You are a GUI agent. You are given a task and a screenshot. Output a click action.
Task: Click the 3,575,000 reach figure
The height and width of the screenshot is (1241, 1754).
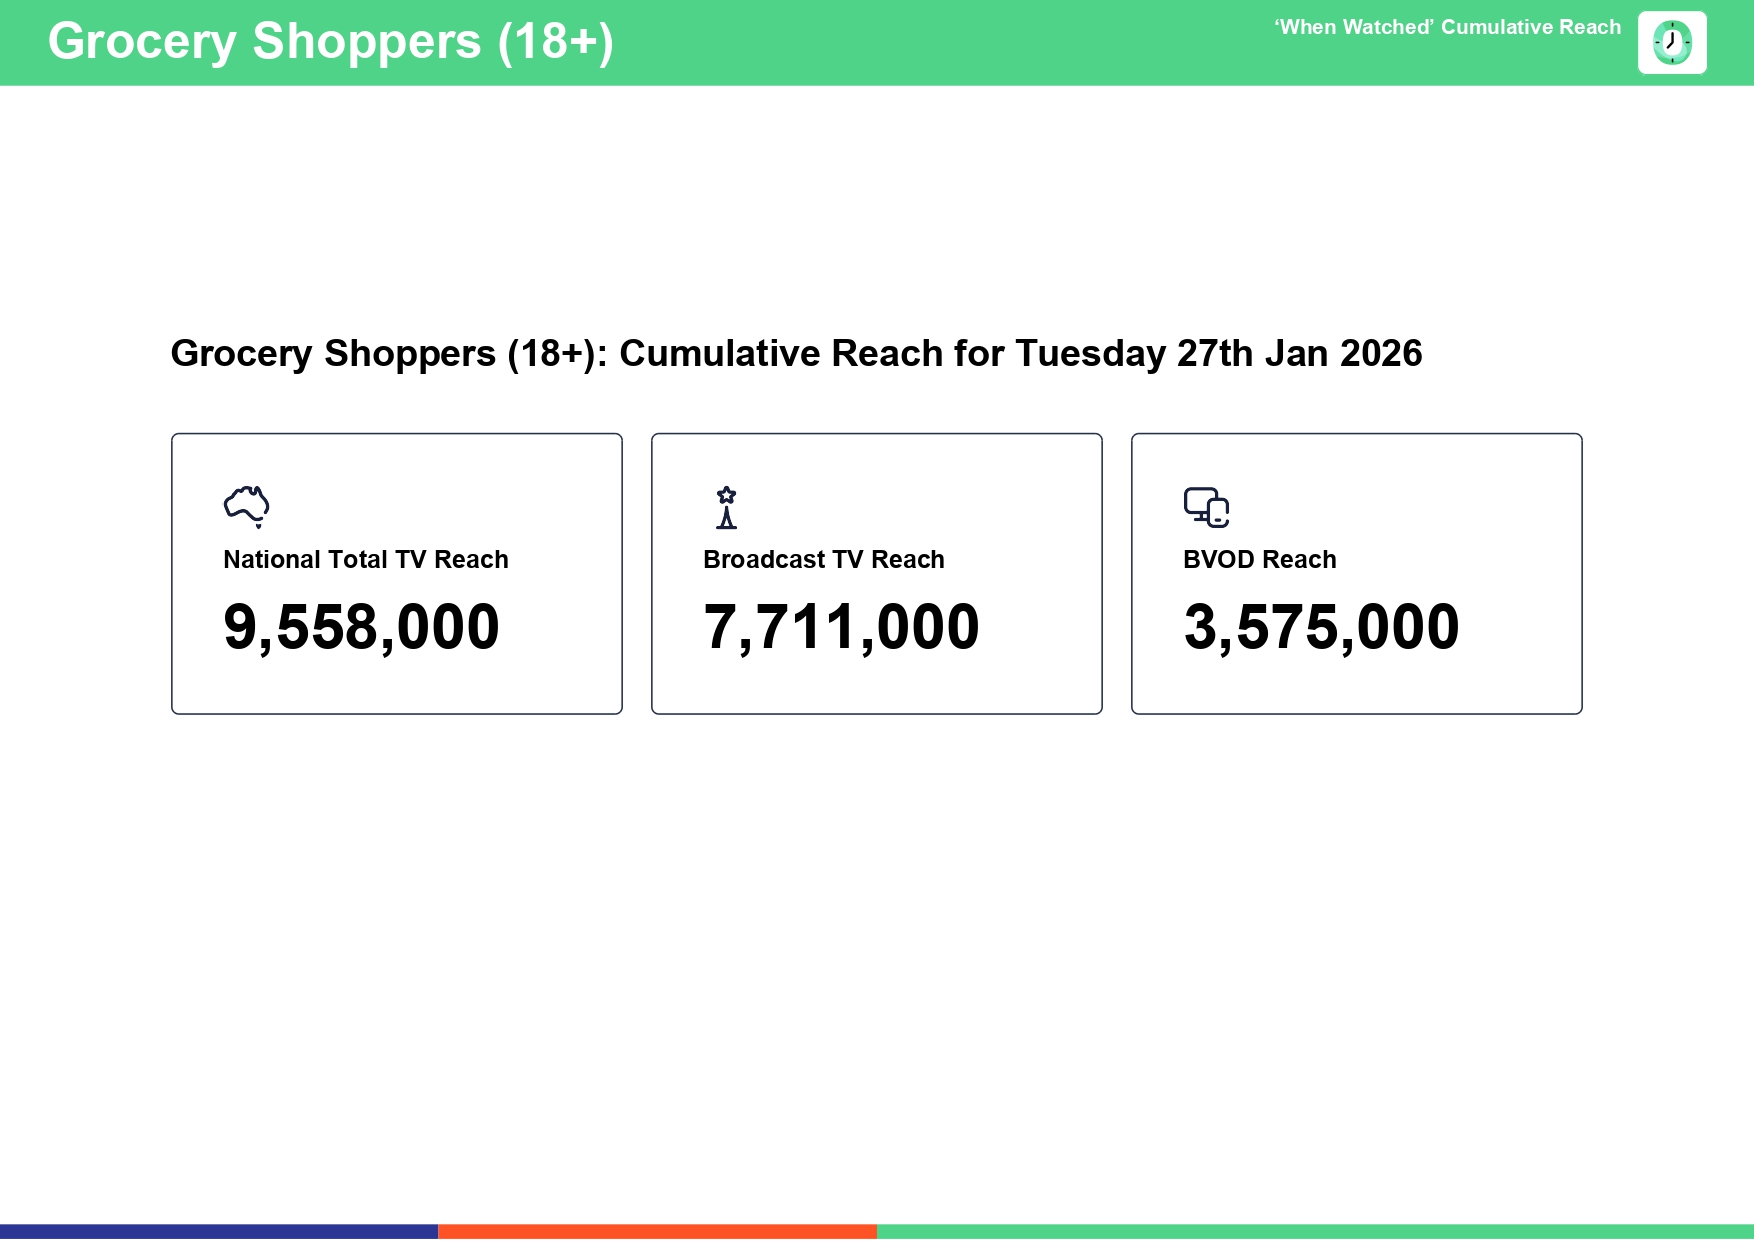pyautogui.click(x=1321, y=627)
